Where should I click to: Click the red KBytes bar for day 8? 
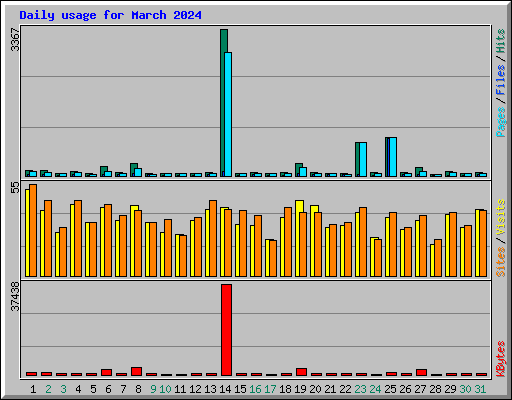click(x=136, y=371)
